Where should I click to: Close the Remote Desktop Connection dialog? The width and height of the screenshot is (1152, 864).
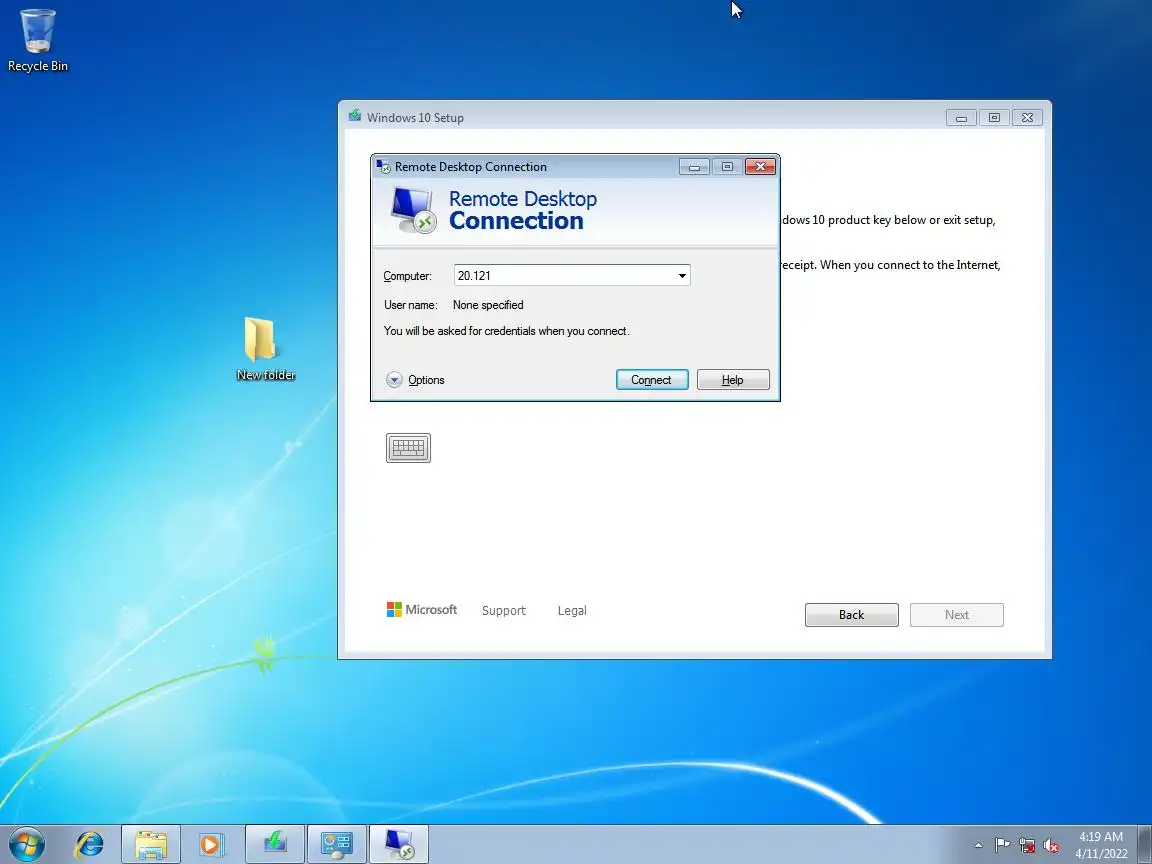coord(760,167)
